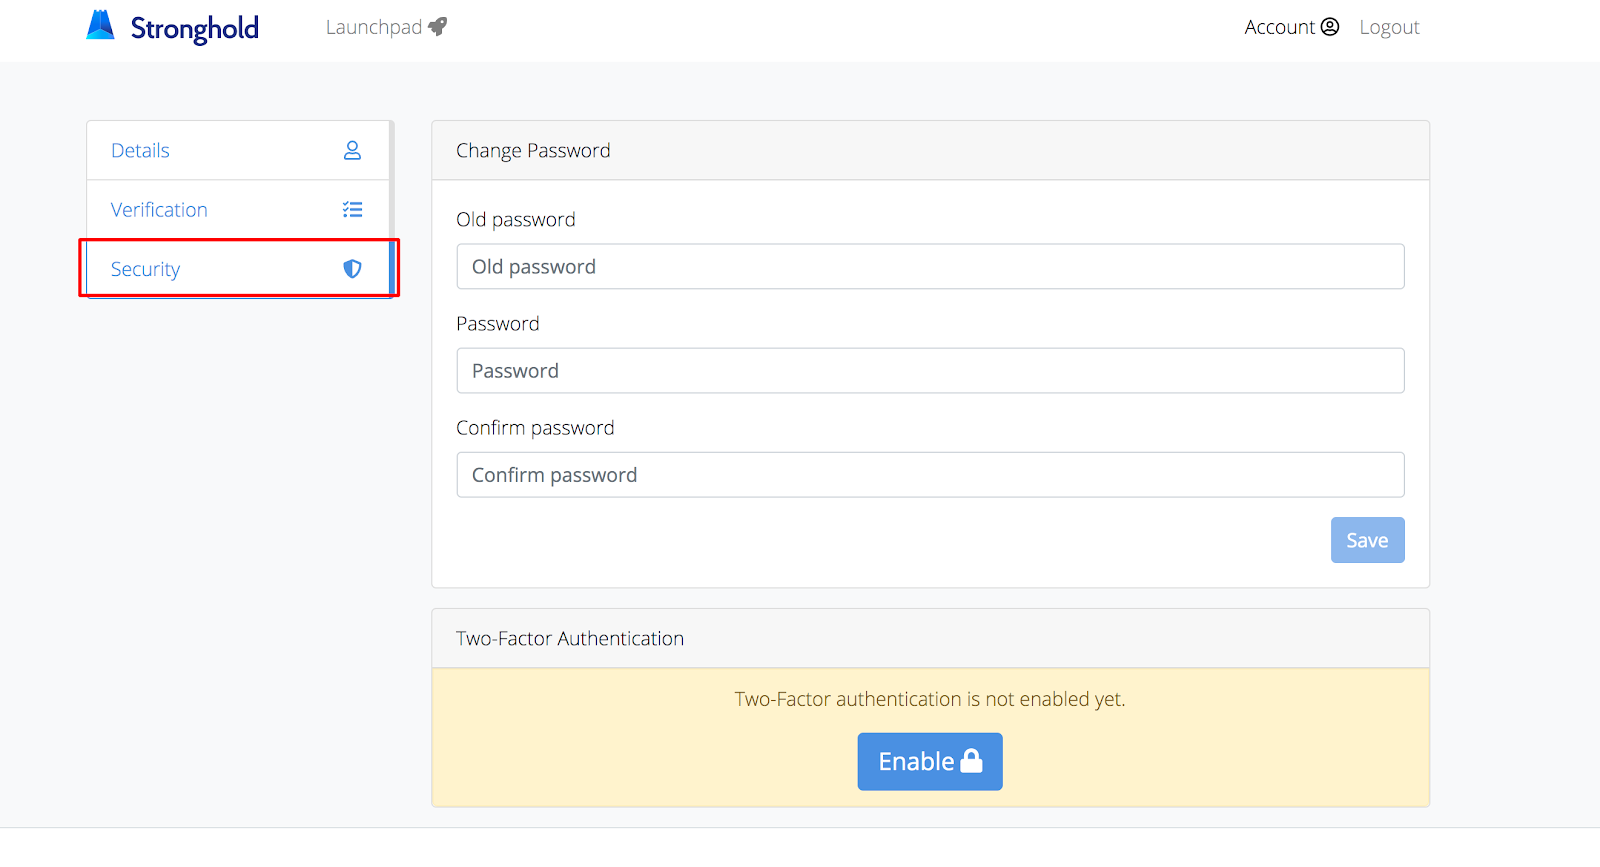The image size is (1600, 867).
Task: Click the Verification checklist icon
Action: coord(352,210)
